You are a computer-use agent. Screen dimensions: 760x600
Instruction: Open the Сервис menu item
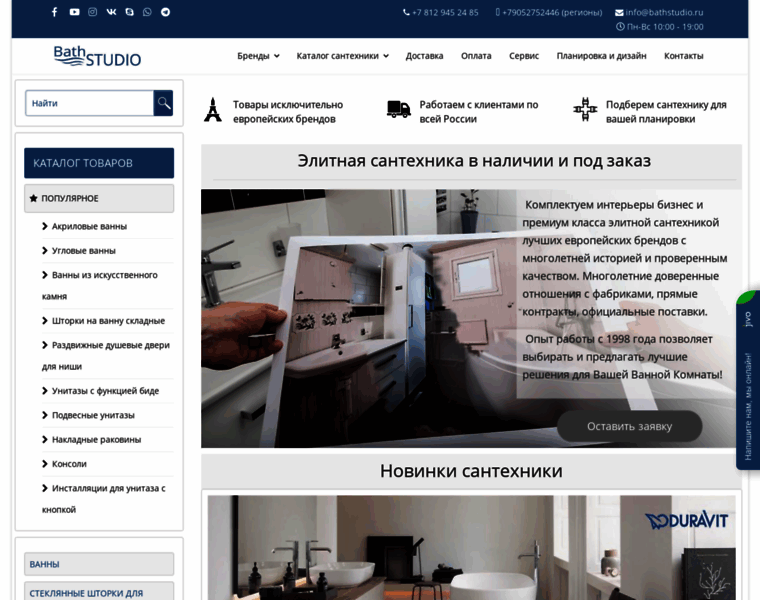pyautogui.click(x=524, y=56)
